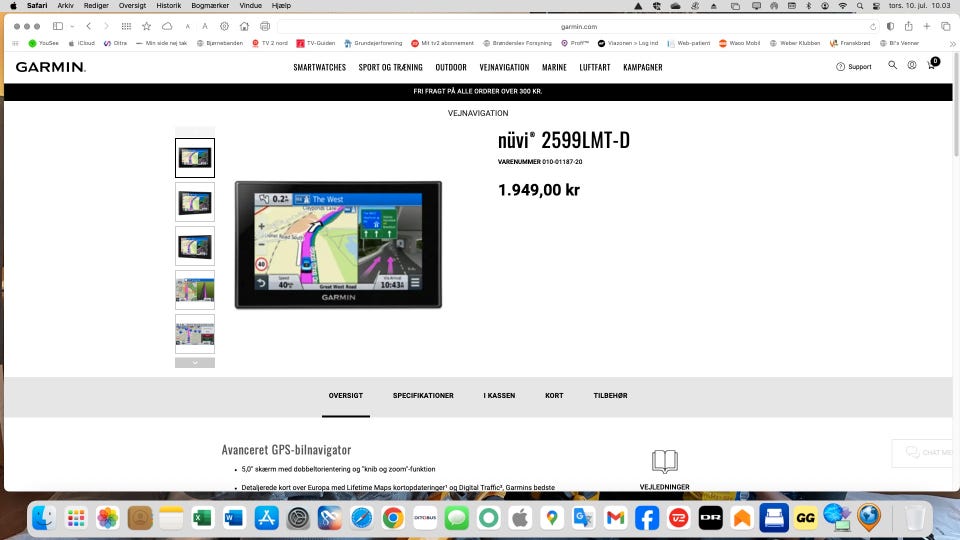Switch to the I Kassen tab
This screenshot has height=540, width=960.
(499, 396)
